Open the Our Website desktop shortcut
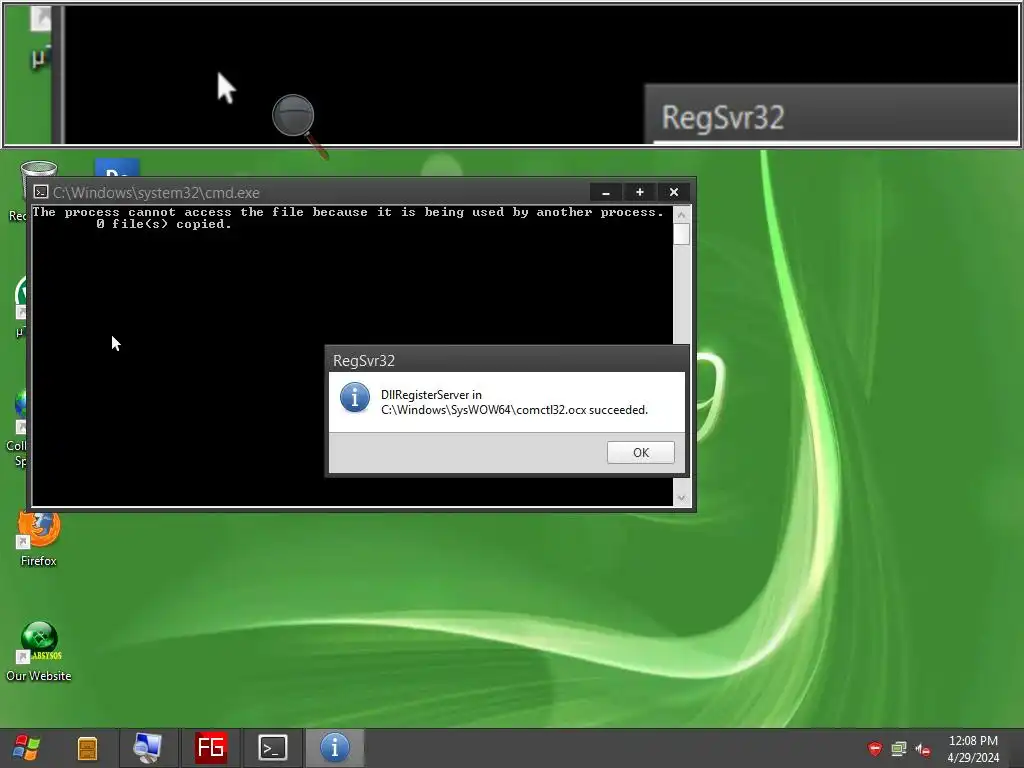Image resolution: width=1024 pixels, height=768 pixels. coord(39,652)
